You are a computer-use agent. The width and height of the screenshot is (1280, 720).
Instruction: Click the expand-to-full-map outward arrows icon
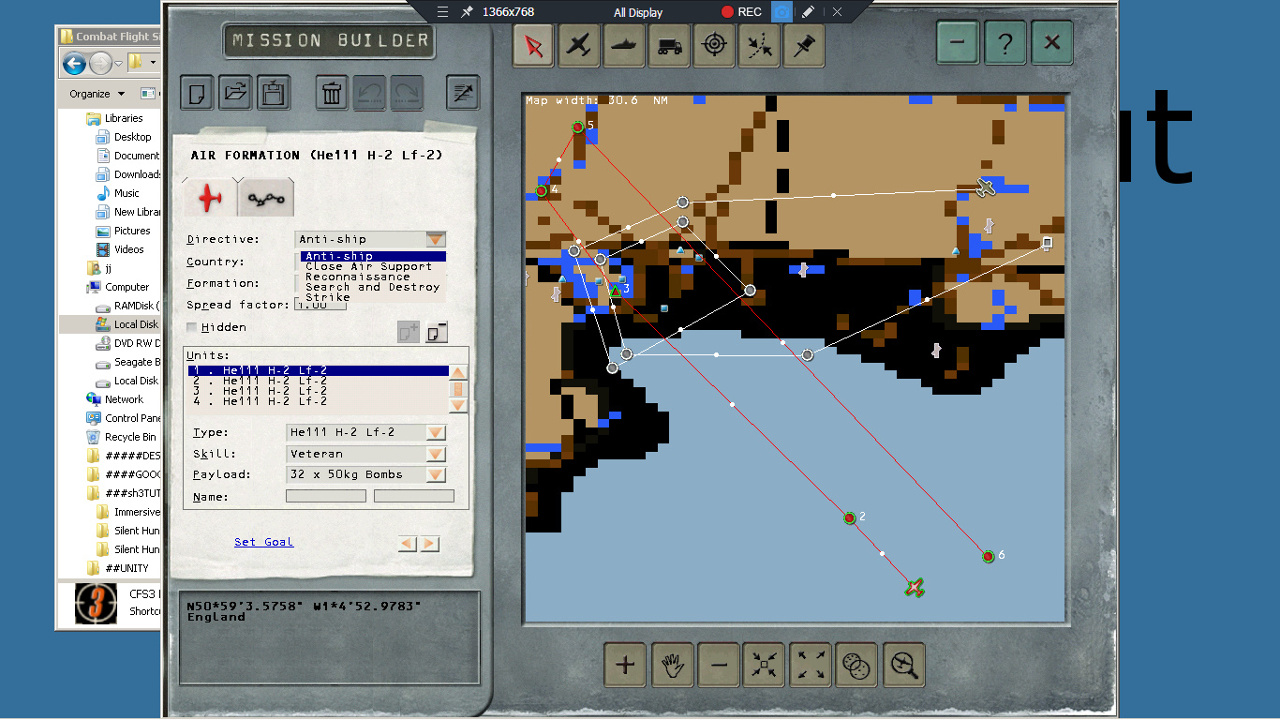coord(811,664)
